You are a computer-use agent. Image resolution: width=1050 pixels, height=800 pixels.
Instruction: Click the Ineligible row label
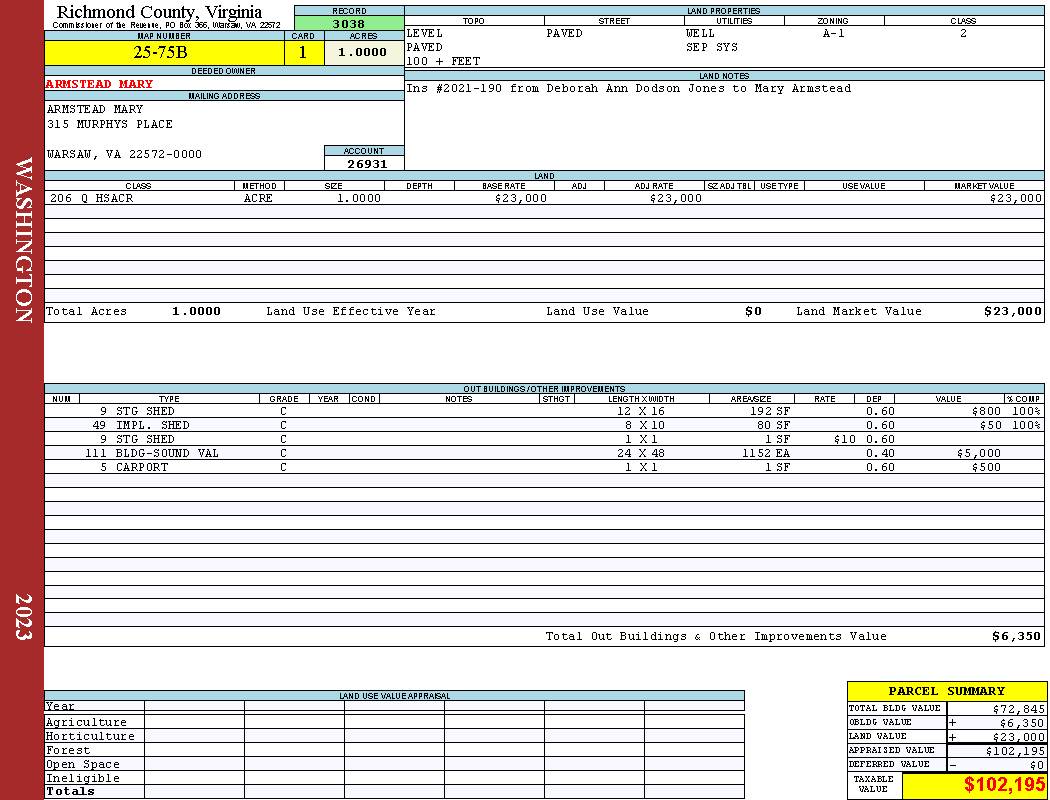pyautogui.click(x=82, y=779)
